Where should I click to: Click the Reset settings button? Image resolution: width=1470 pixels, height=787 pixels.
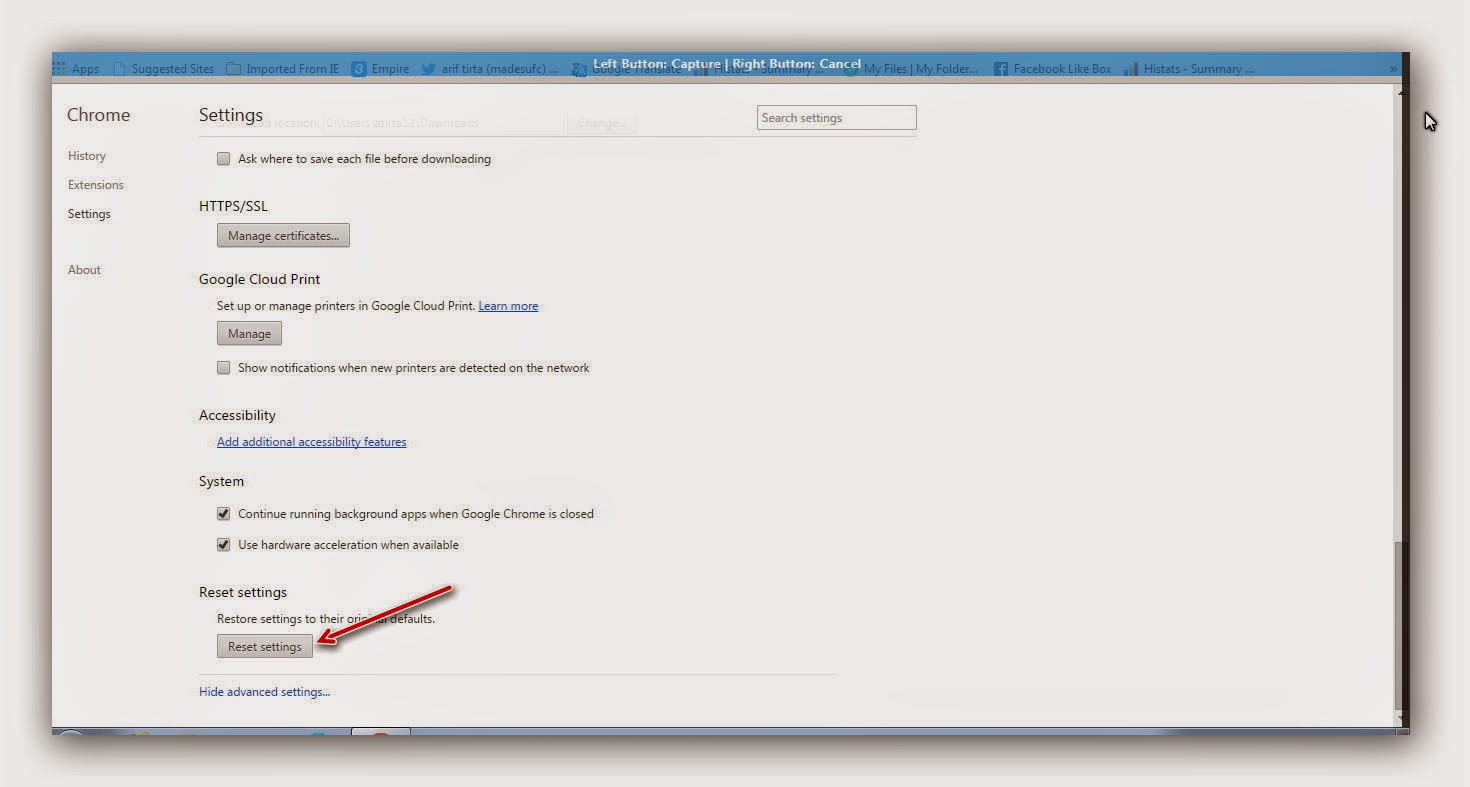pos(265,647)
